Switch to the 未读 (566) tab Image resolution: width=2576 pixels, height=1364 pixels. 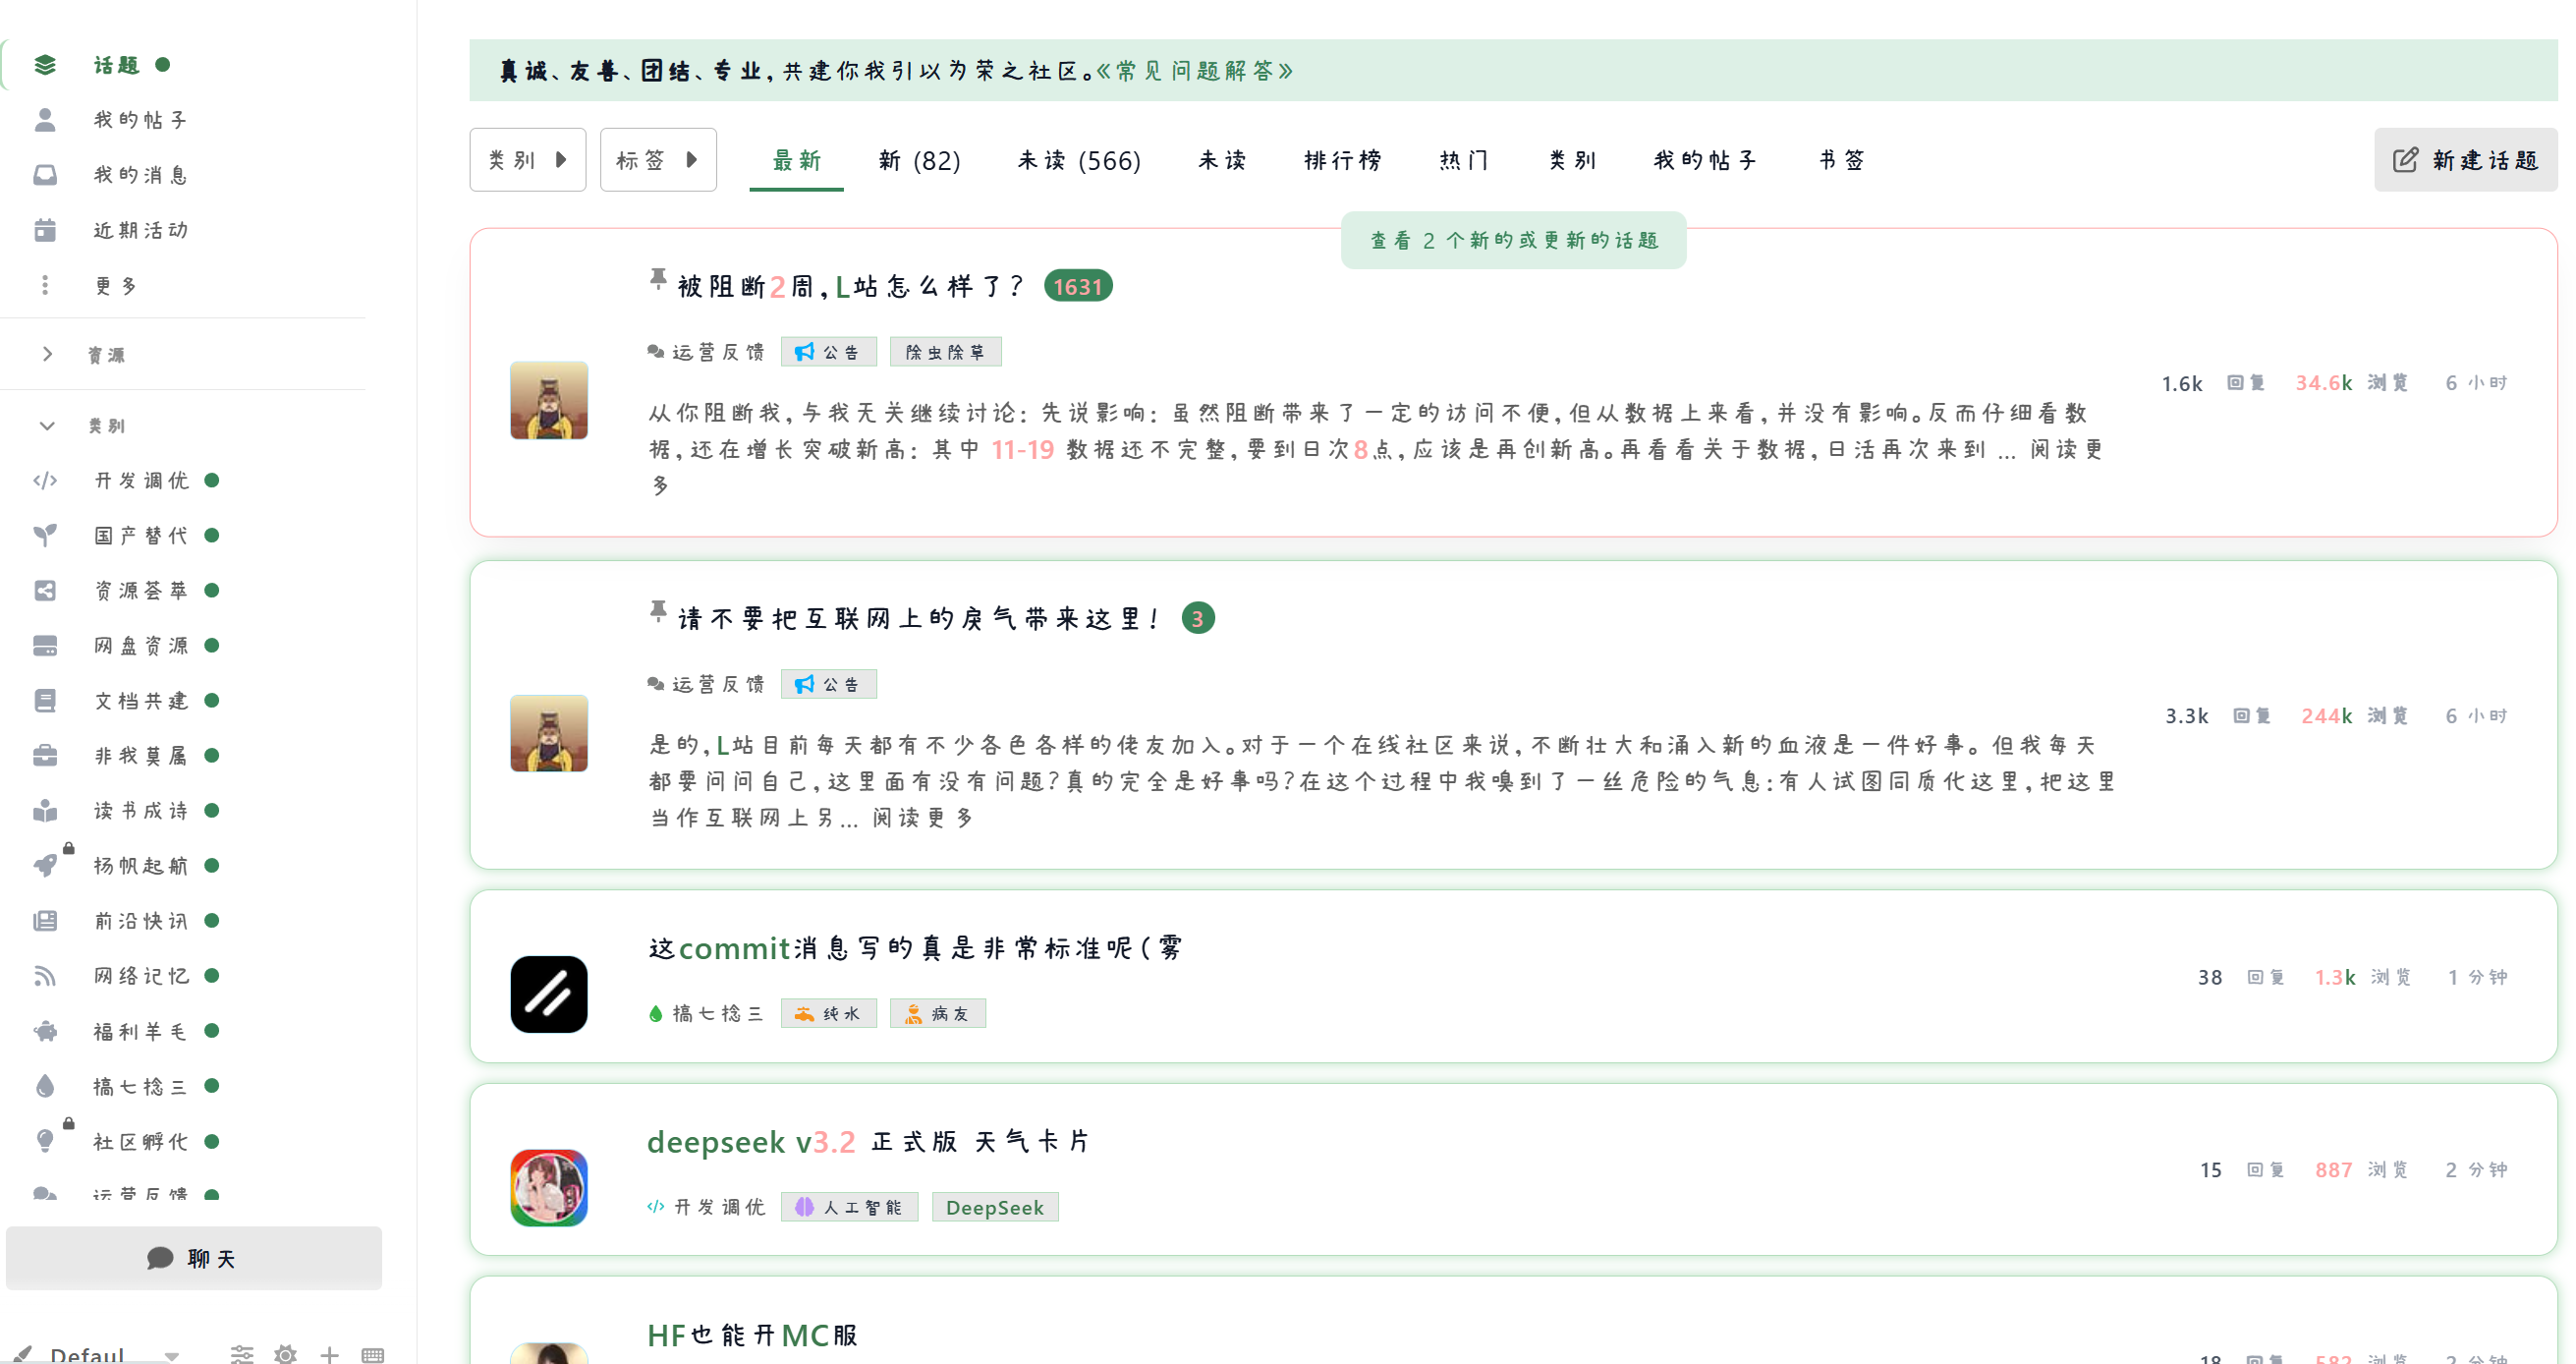[1079, 160]
